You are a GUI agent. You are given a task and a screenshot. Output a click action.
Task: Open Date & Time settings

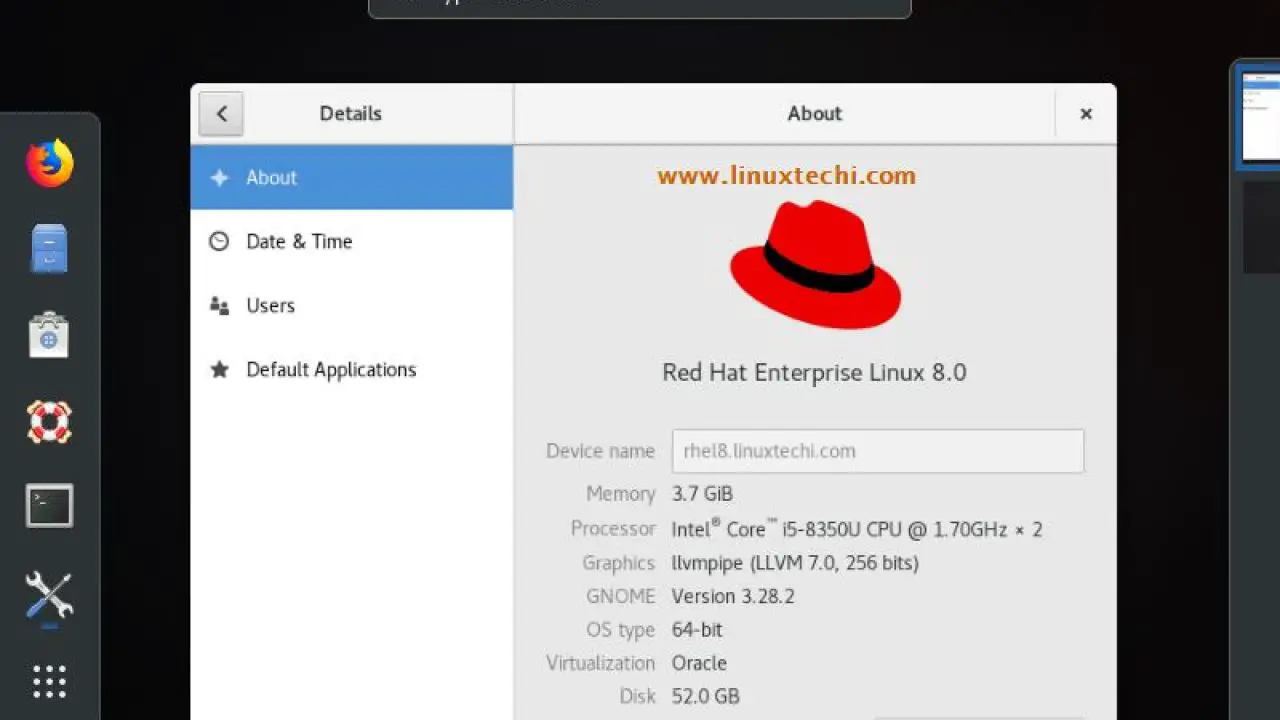(x=352, y=242)
